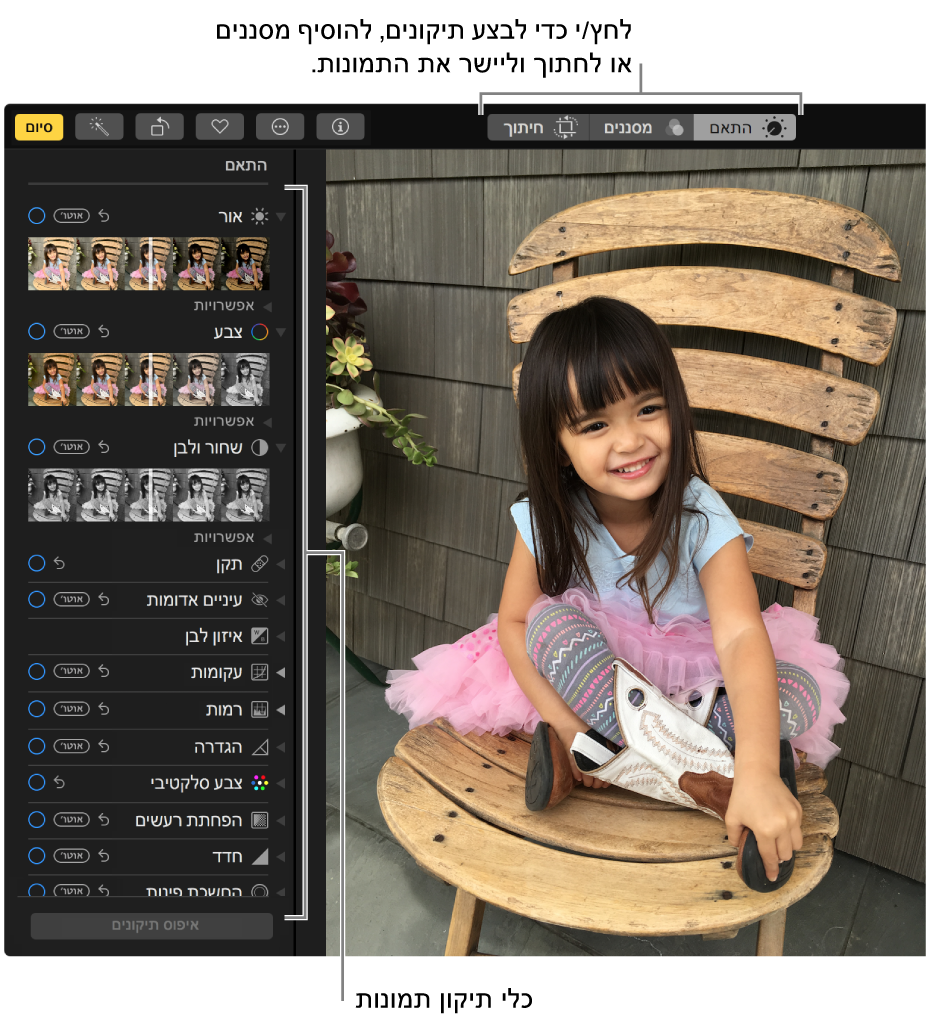Viewport: 928px width, 1028px height.
Task: Switch to the Filters (מסננים) tab
Action: [642, 128]
